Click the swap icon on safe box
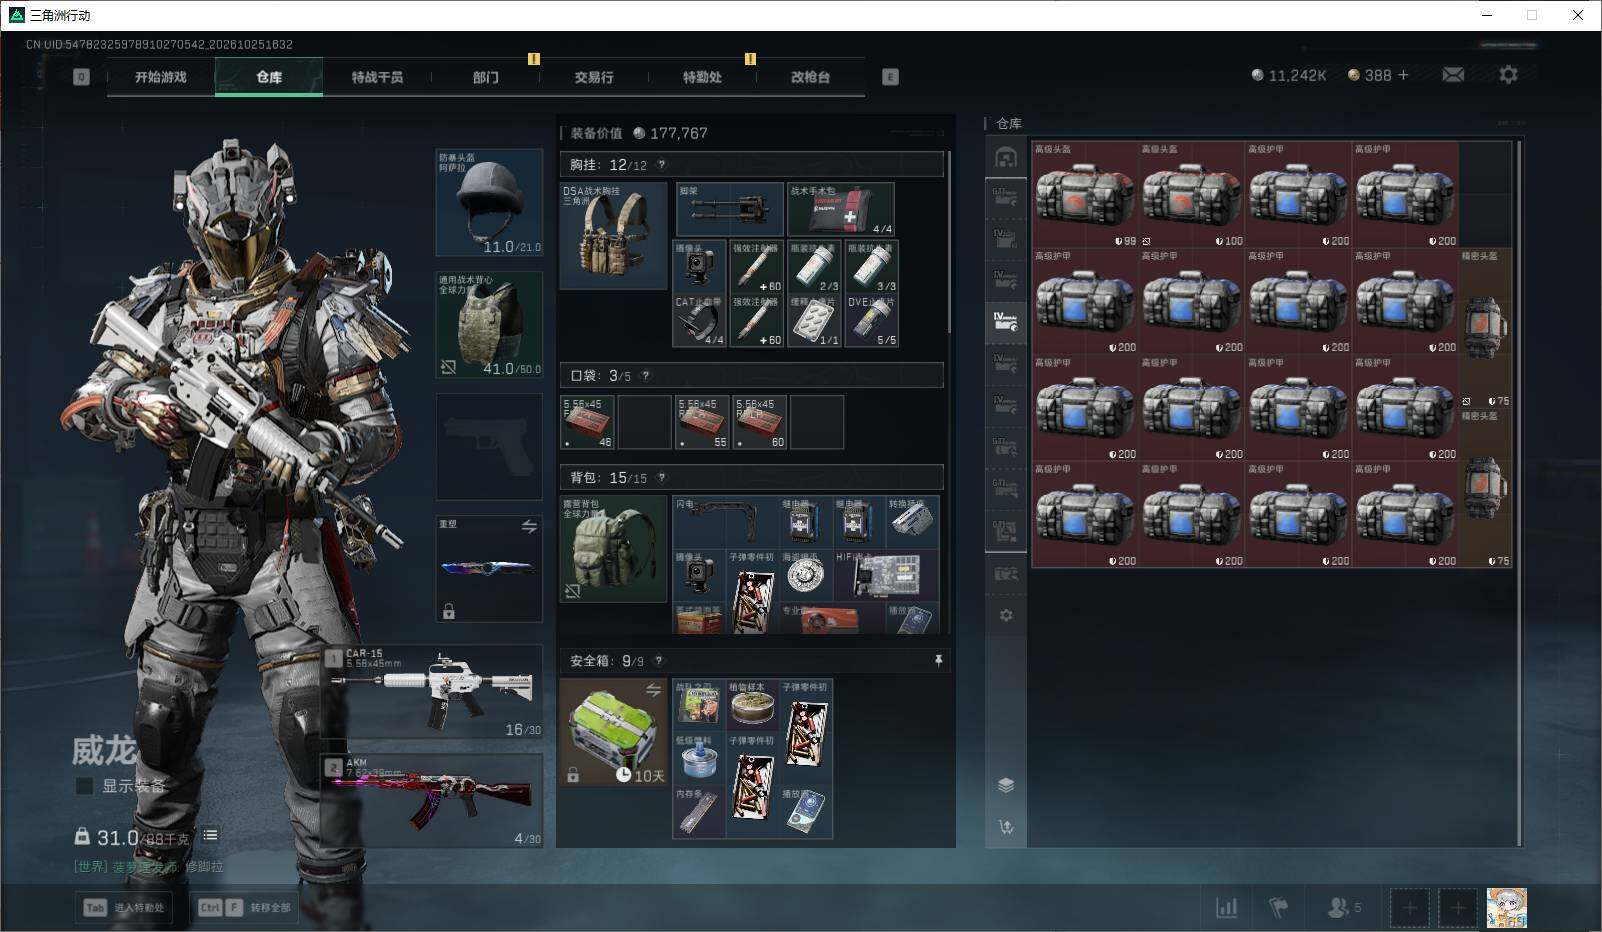The height and width of the screenshot is (932, 1602). coord(653,690)
